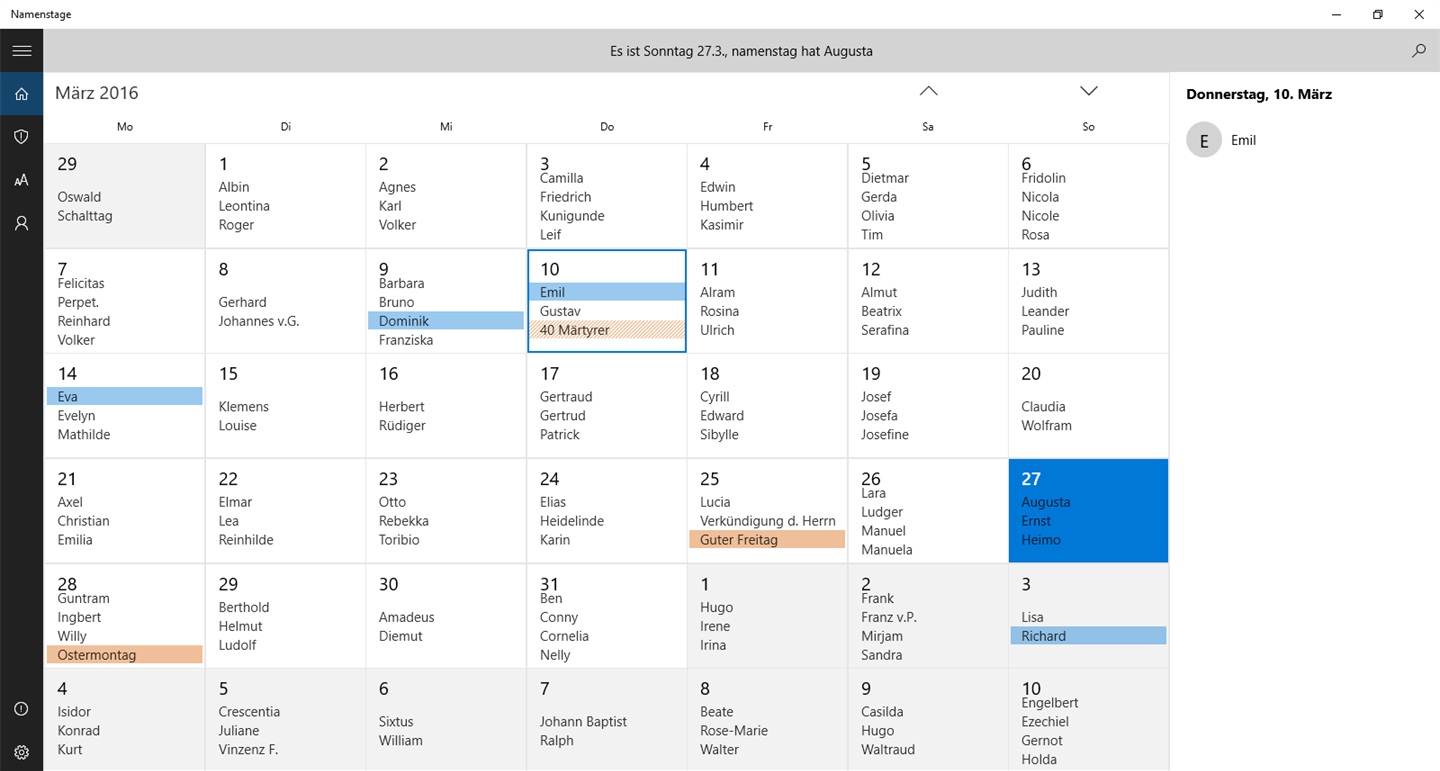Image resolution: width=1440 pixels, height=771 pixels.
Task: Select Richard name on April 3
Action: click(x=1088, y=636)
